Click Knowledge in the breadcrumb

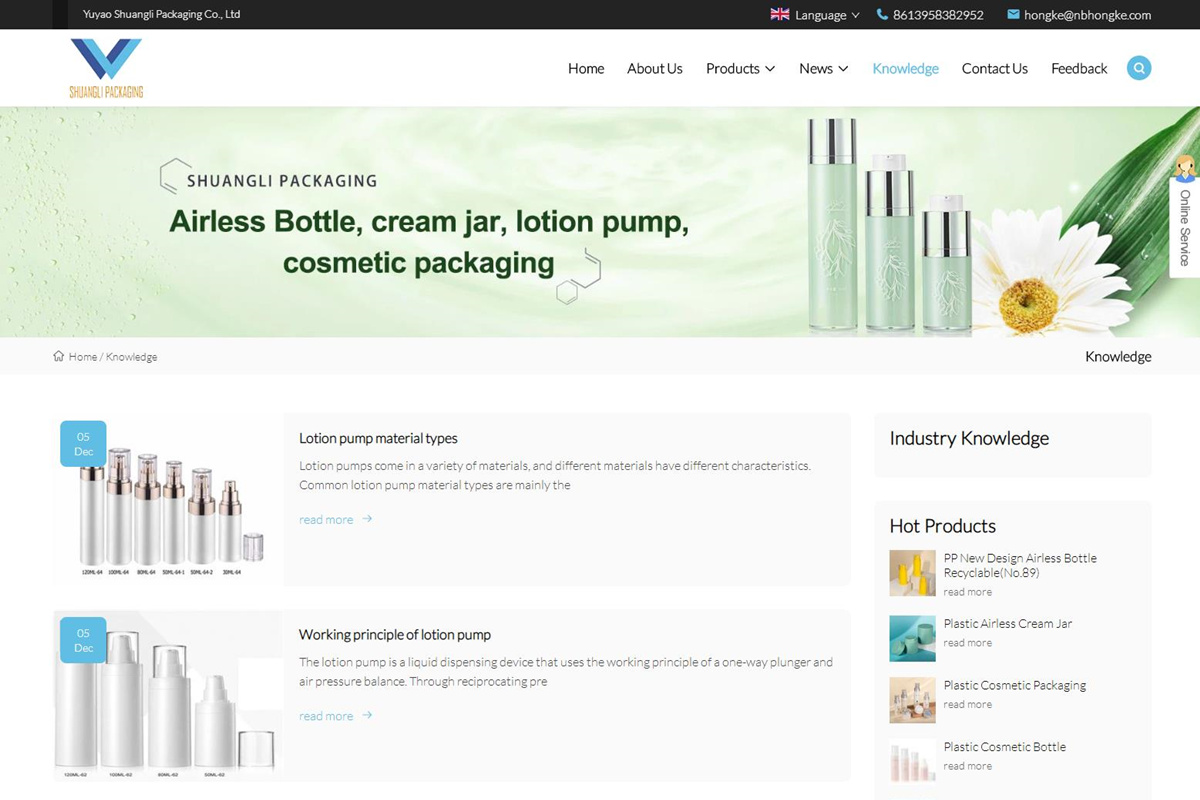(x=131, y=357)
